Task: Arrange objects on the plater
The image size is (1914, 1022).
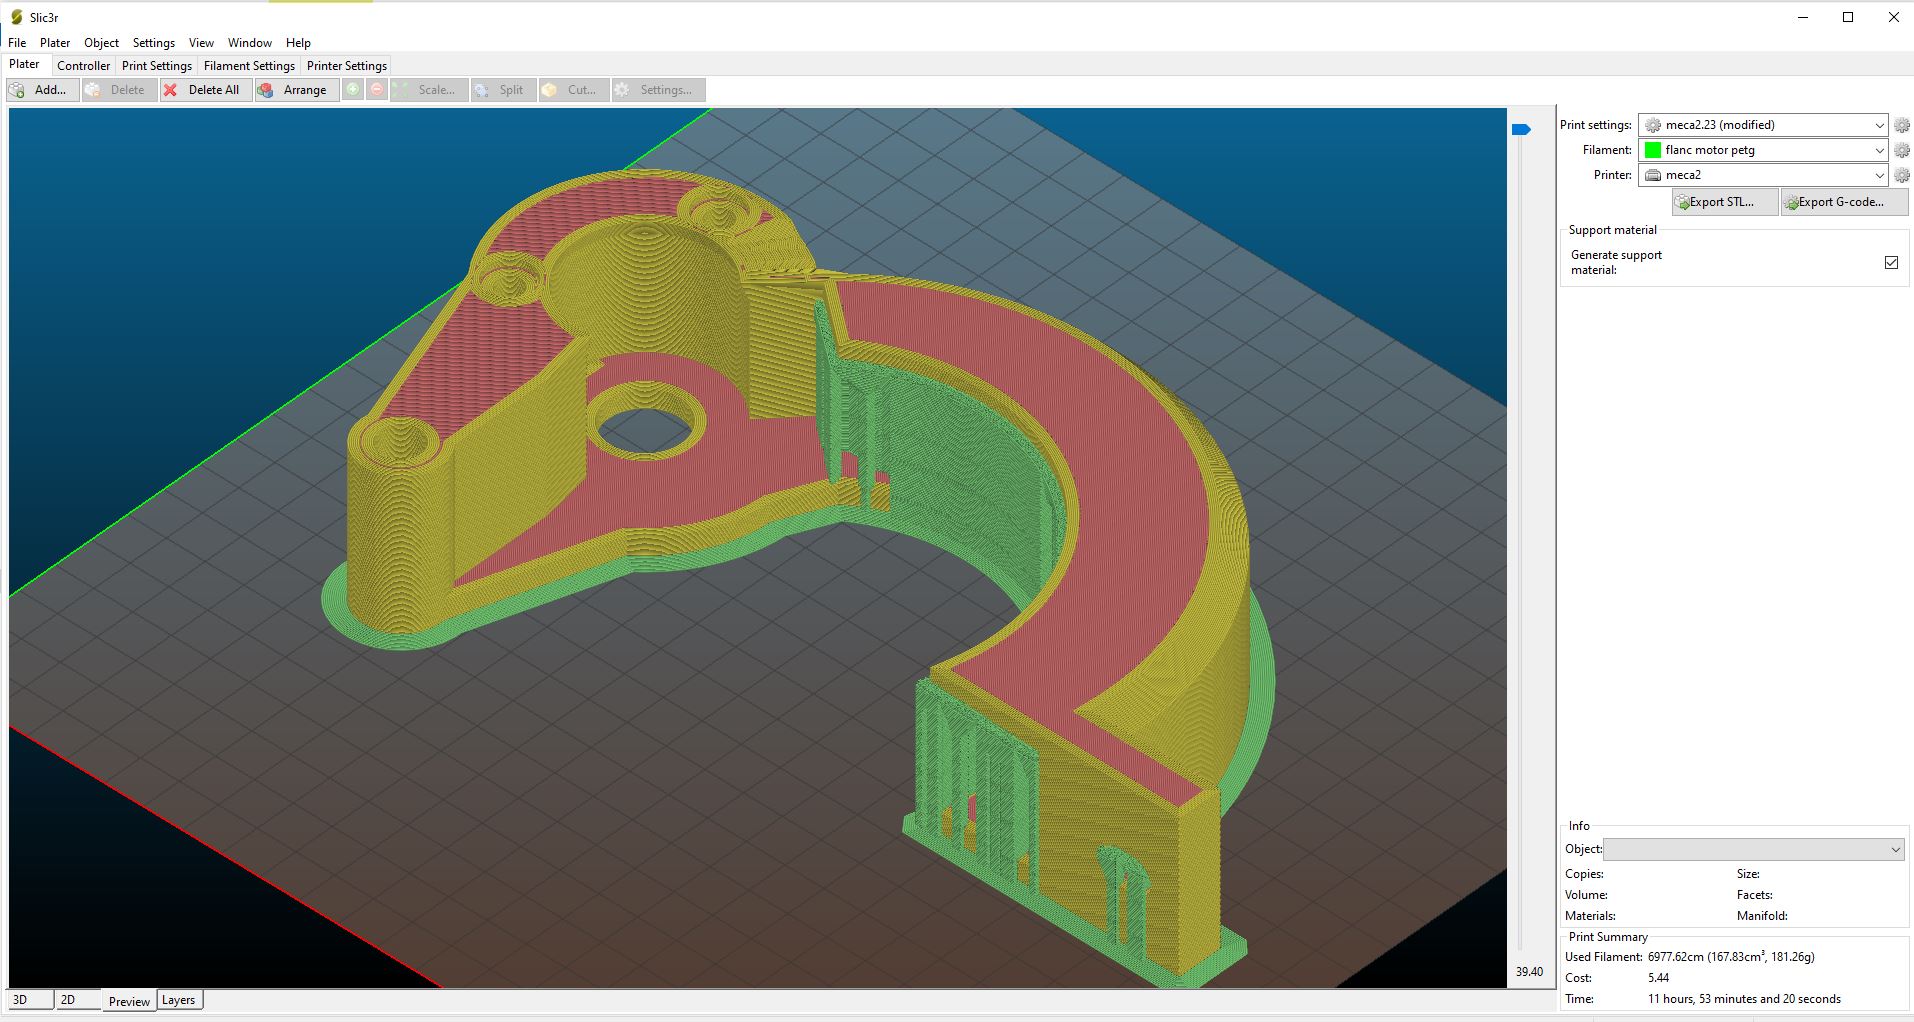Action: (x=296, y=90)
